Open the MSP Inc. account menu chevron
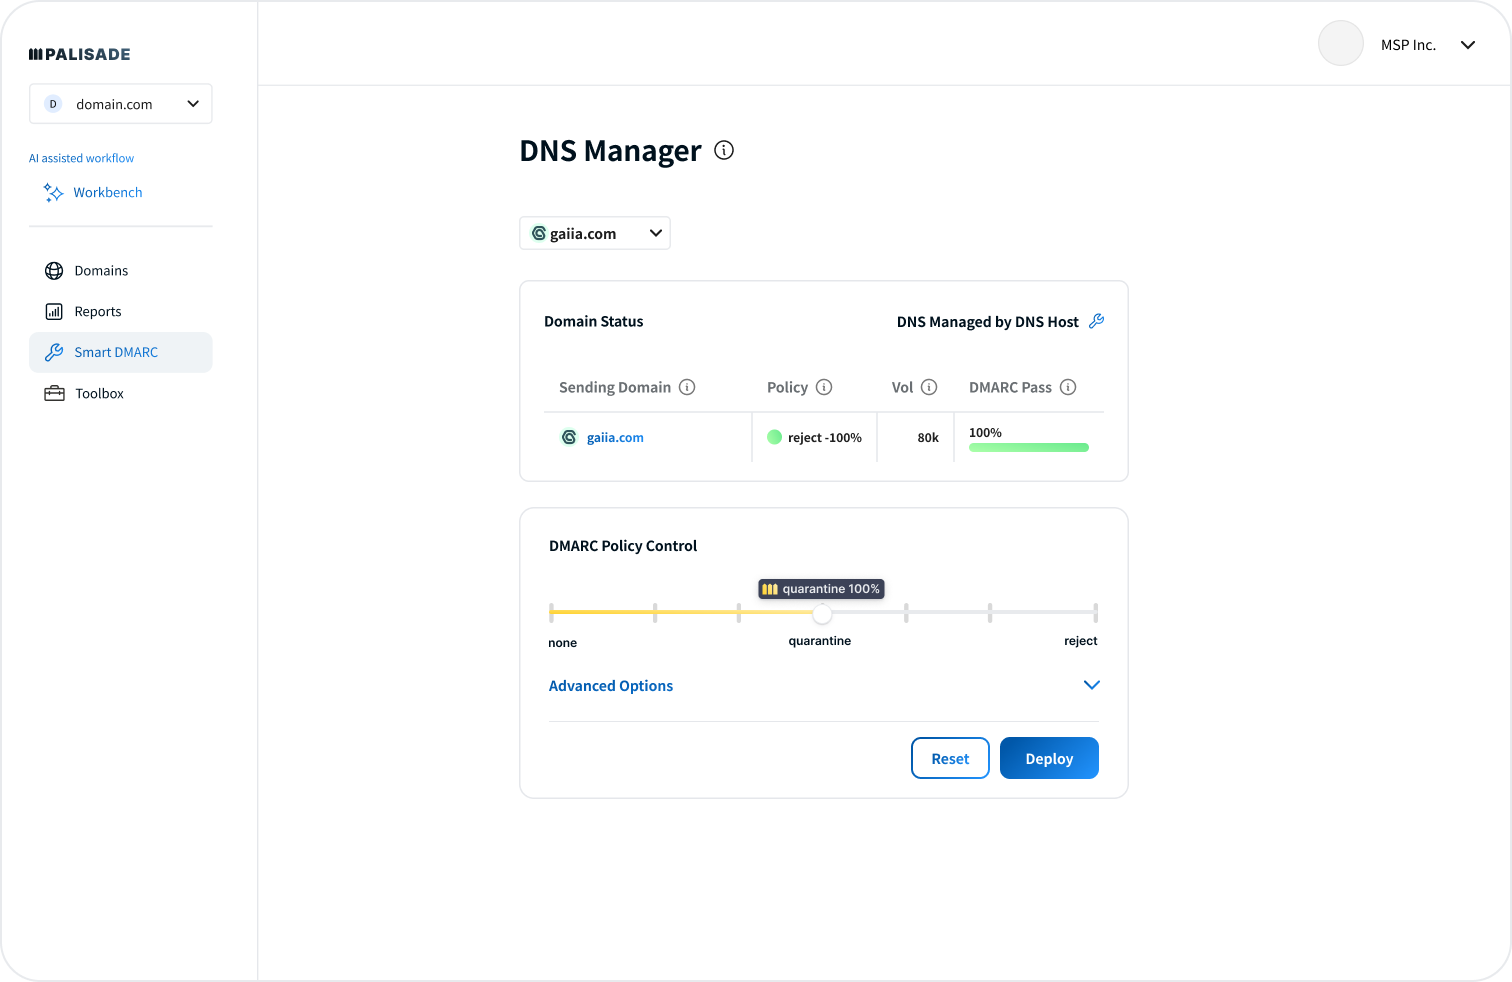Viewport: 1512px width, 982px height. point(1467,45)
